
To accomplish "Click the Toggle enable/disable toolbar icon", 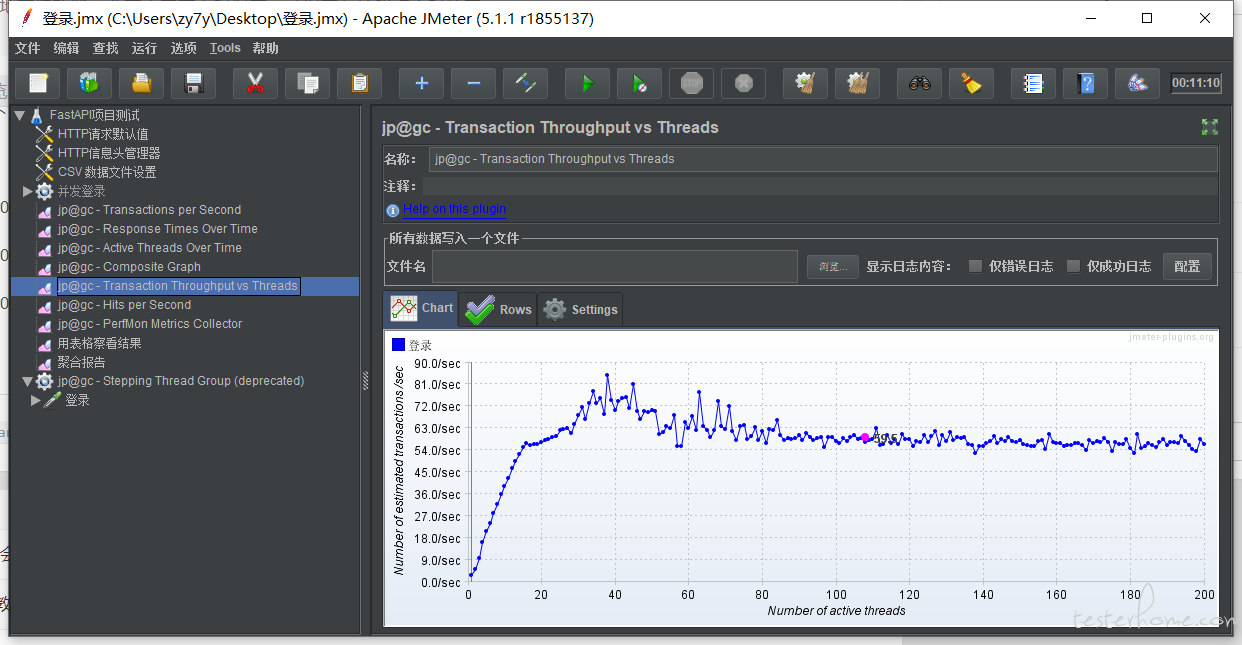I will click(526, 83).
